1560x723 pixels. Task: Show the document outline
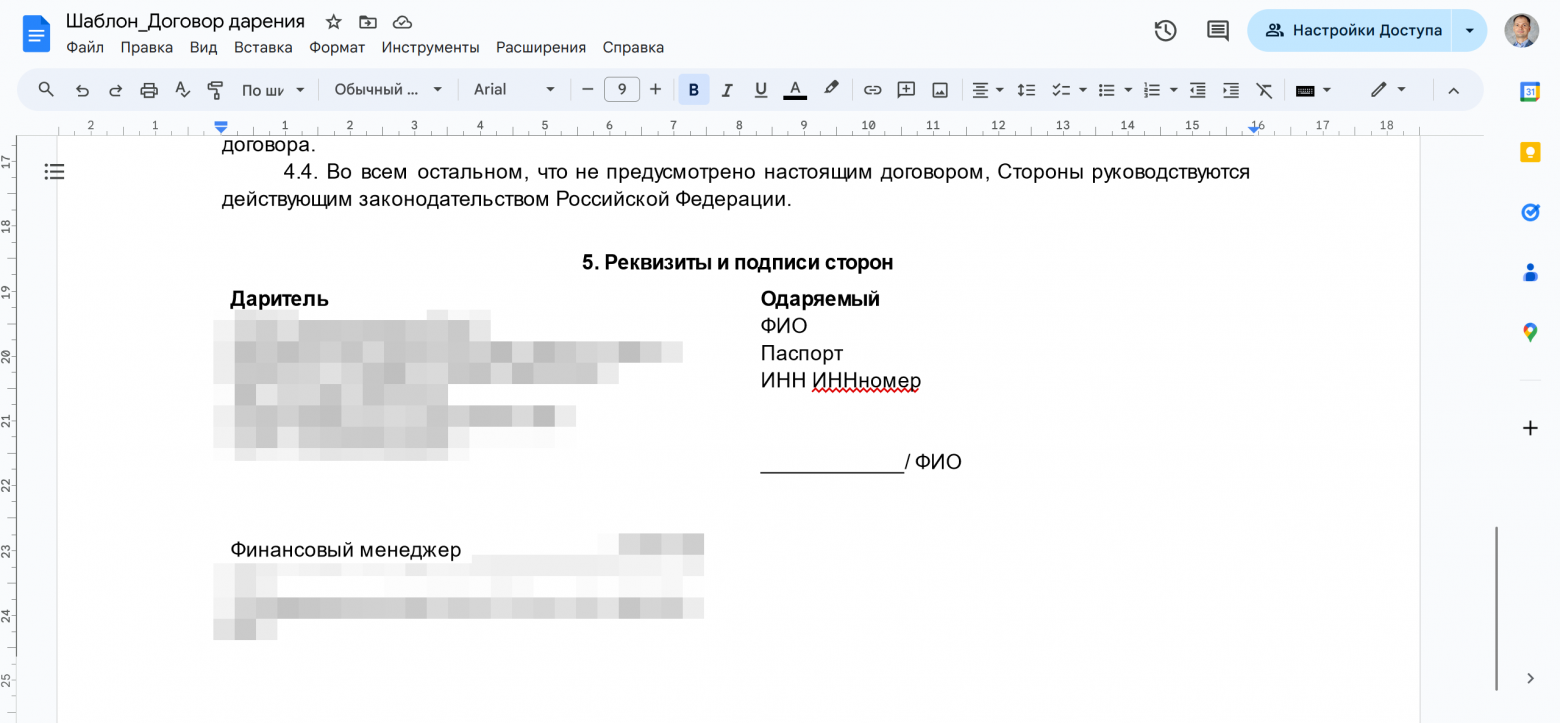[x=54, y=172]
